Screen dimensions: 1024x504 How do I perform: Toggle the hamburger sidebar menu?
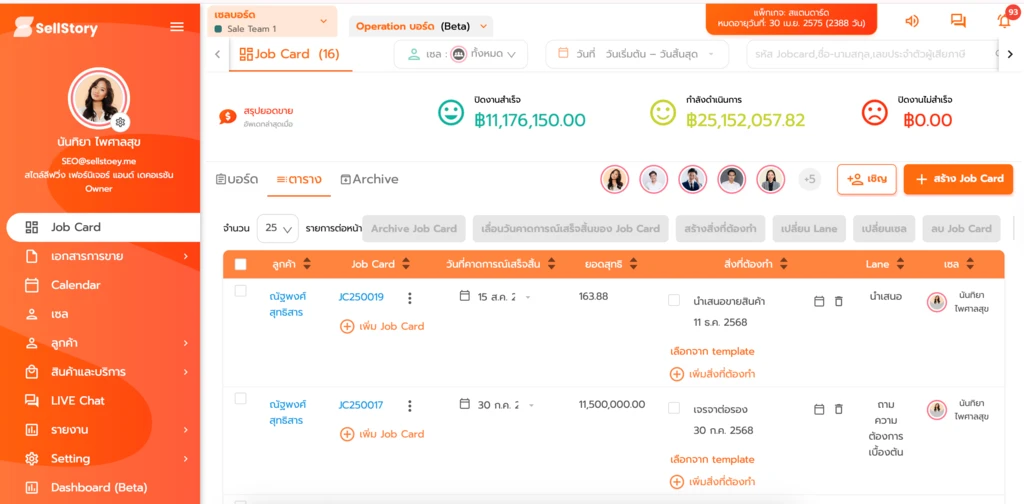[177, 27]
